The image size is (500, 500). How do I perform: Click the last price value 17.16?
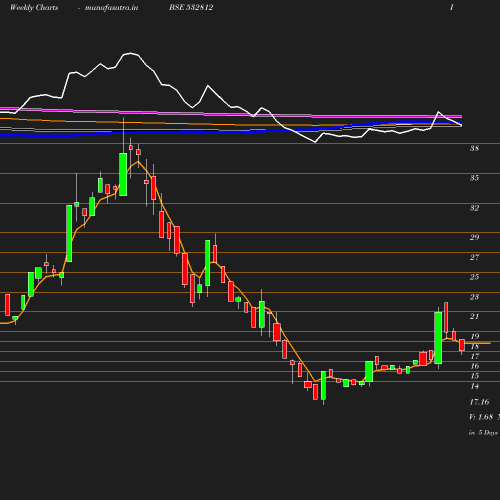[479, 402]
